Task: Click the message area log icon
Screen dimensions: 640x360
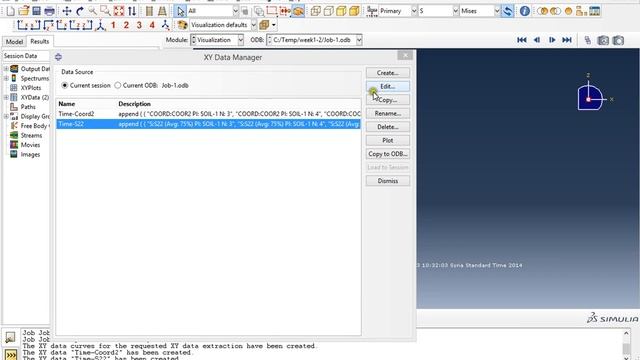Action: pyautogui.click(x=10, y=337)
